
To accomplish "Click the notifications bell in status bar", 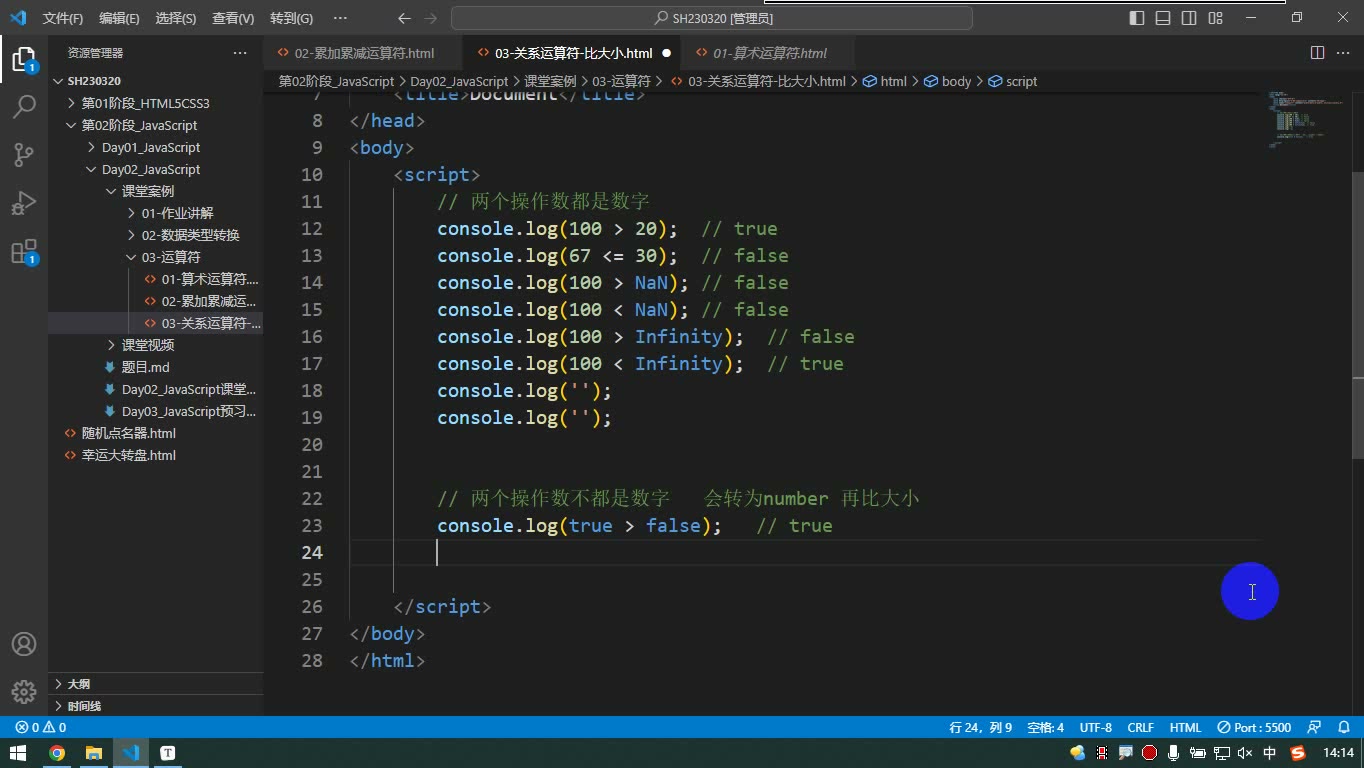I will (x=1342, y=727).
